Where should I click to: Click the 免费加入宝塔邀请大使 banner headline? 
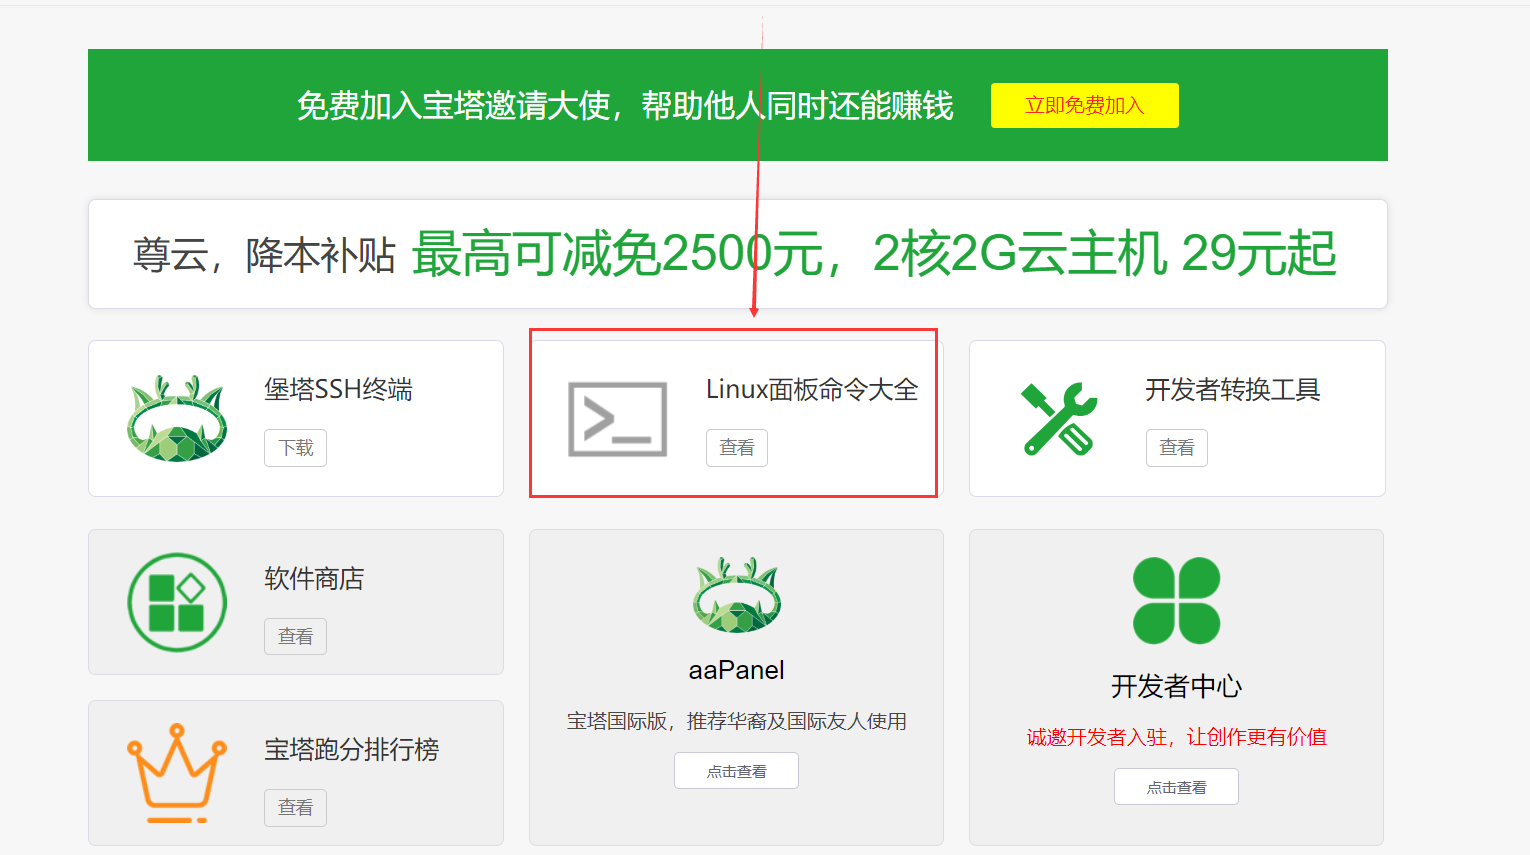click(x=625, y=106)
